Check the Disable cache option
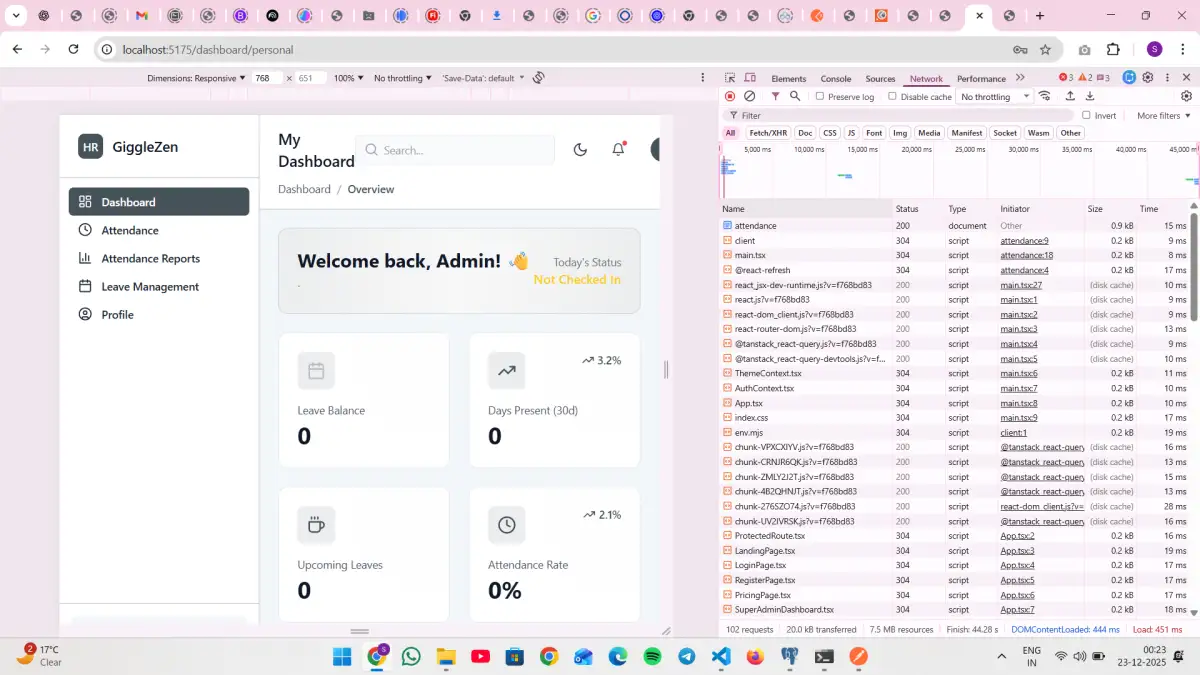 point(893,97)
